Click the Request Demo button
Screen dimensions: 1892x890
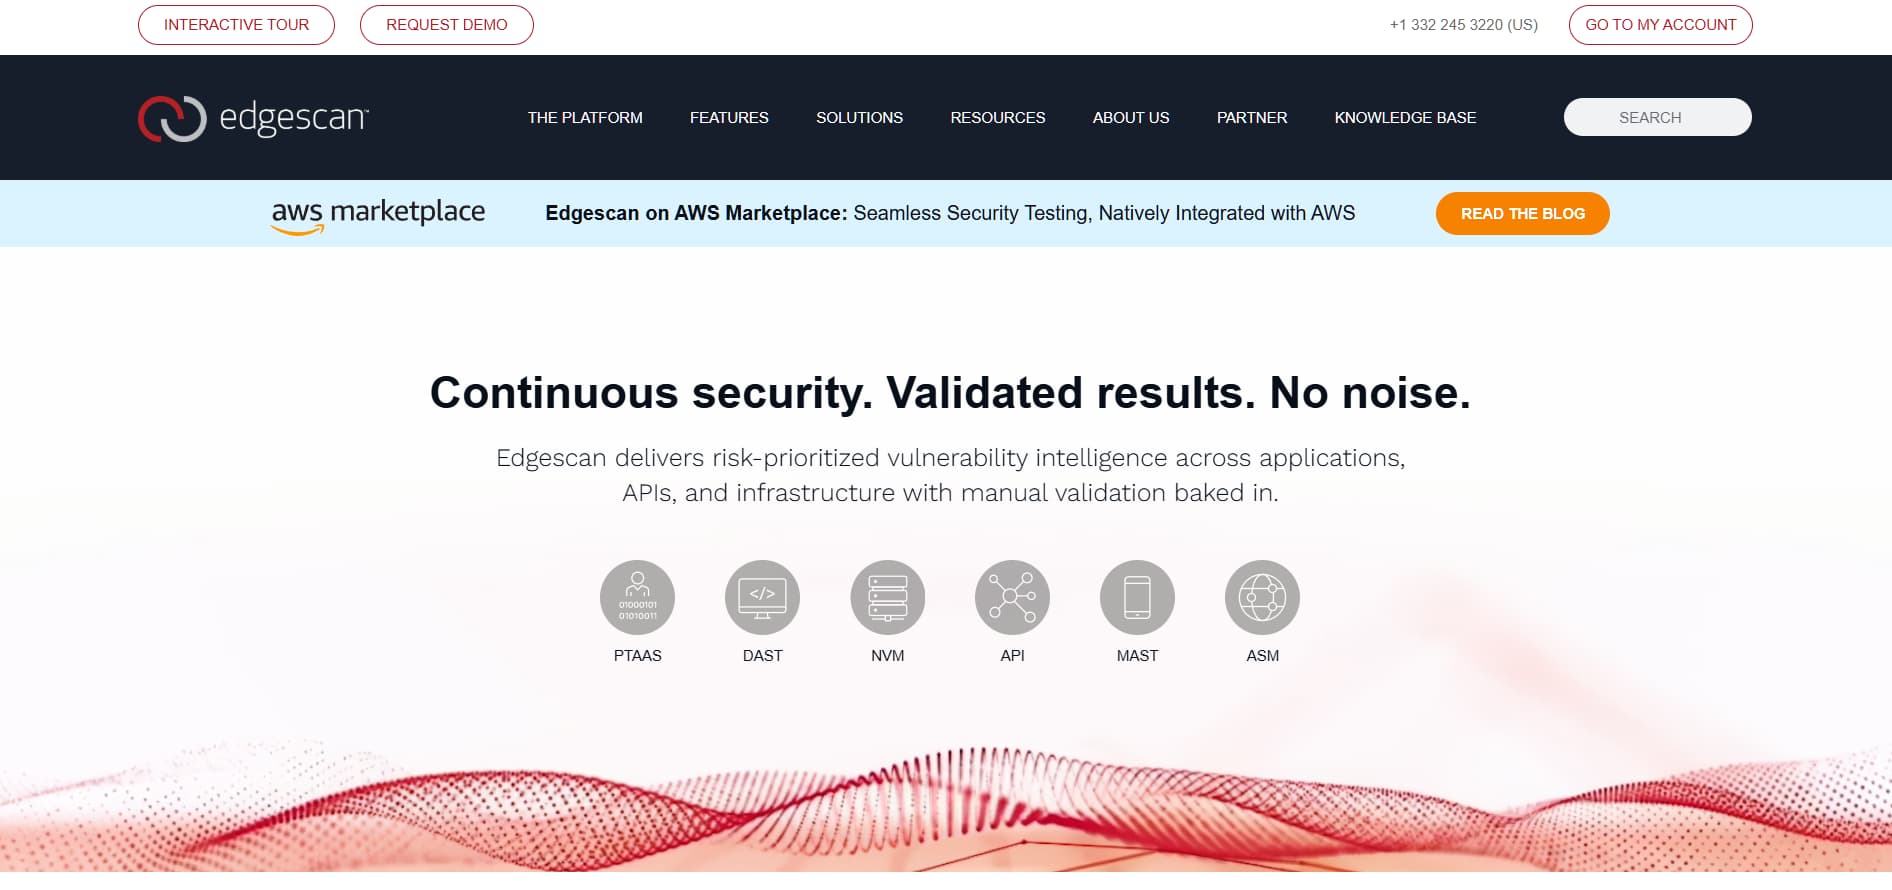447,25
